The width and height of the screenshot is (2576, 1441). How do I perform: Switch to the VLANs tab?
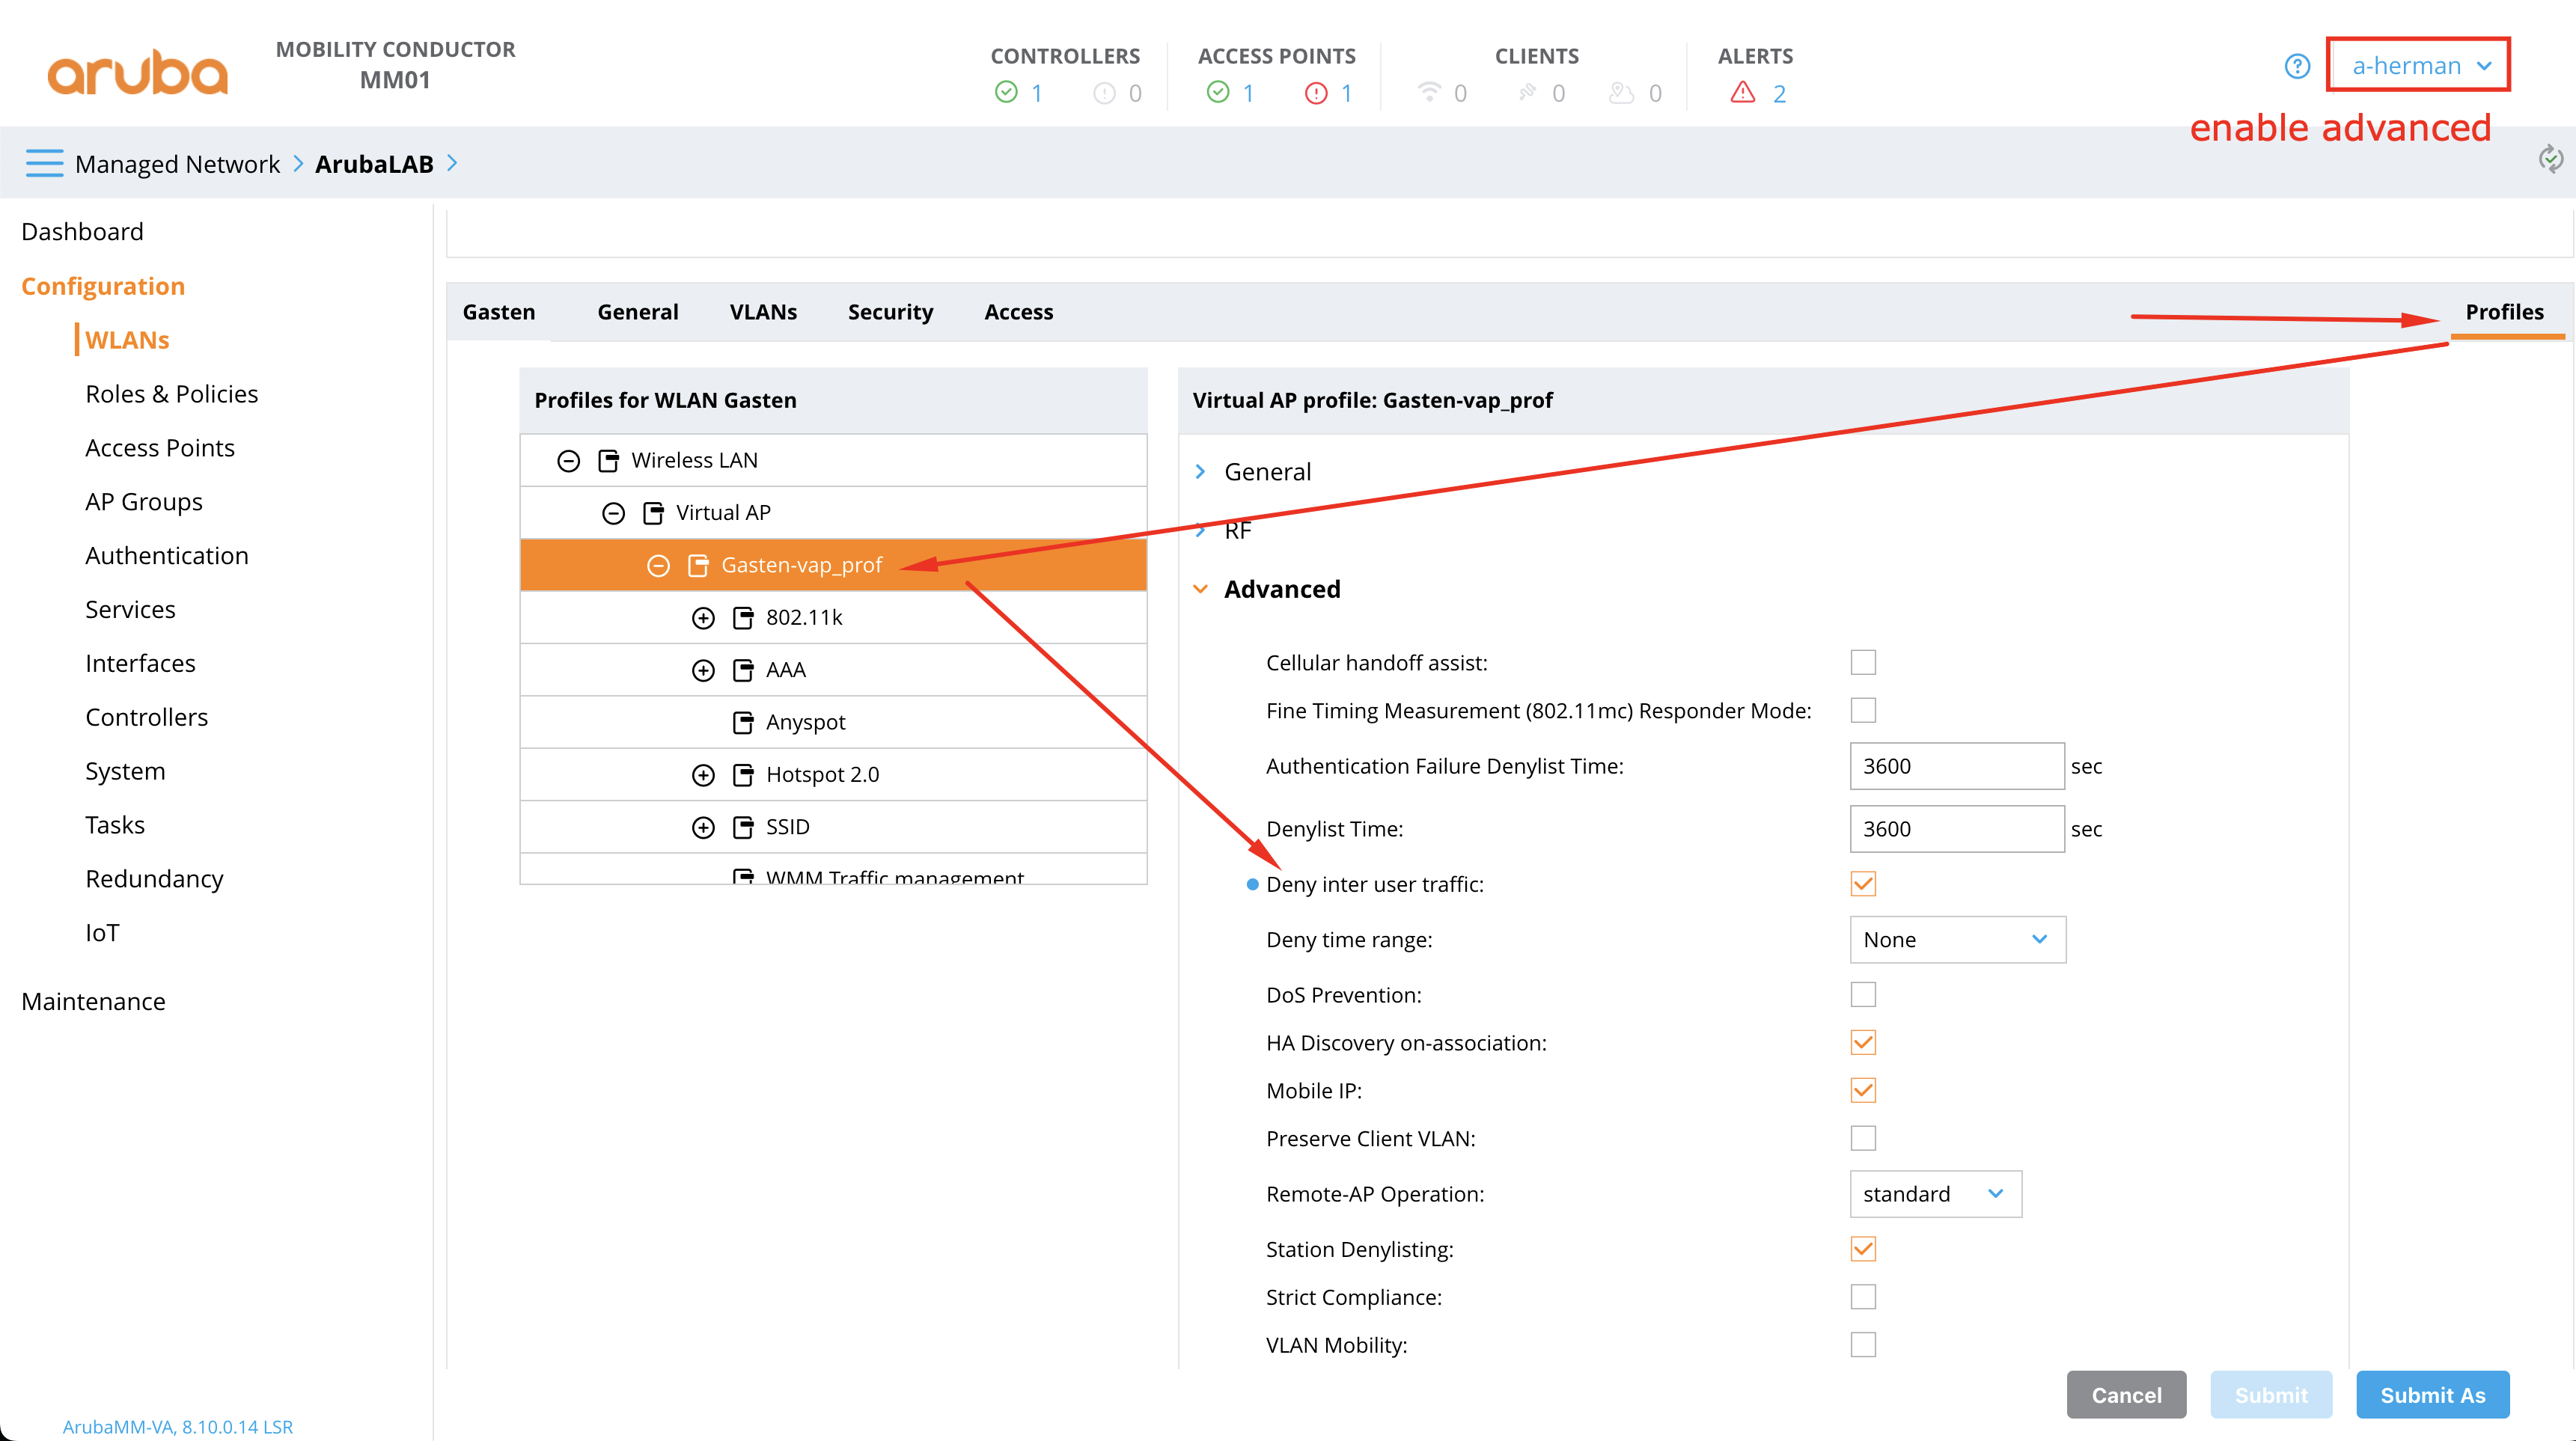[x=763, y=312]
